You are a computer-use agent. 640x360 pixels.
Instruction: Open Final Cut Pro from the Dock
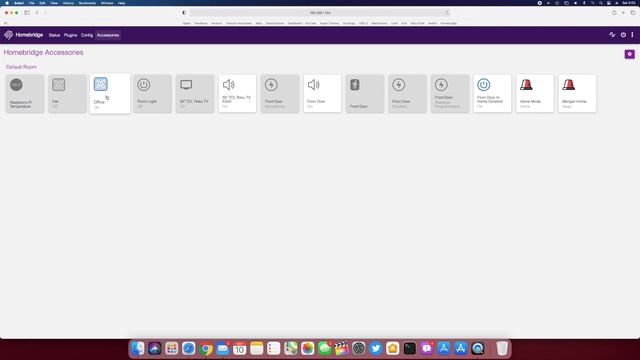pos(342,348)
